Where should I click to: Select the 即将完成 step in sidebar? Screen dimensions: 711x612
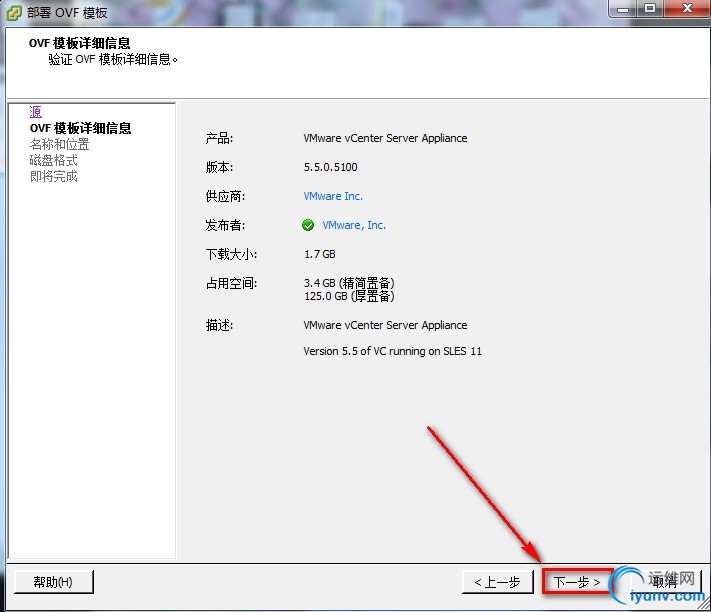point(54,176)
